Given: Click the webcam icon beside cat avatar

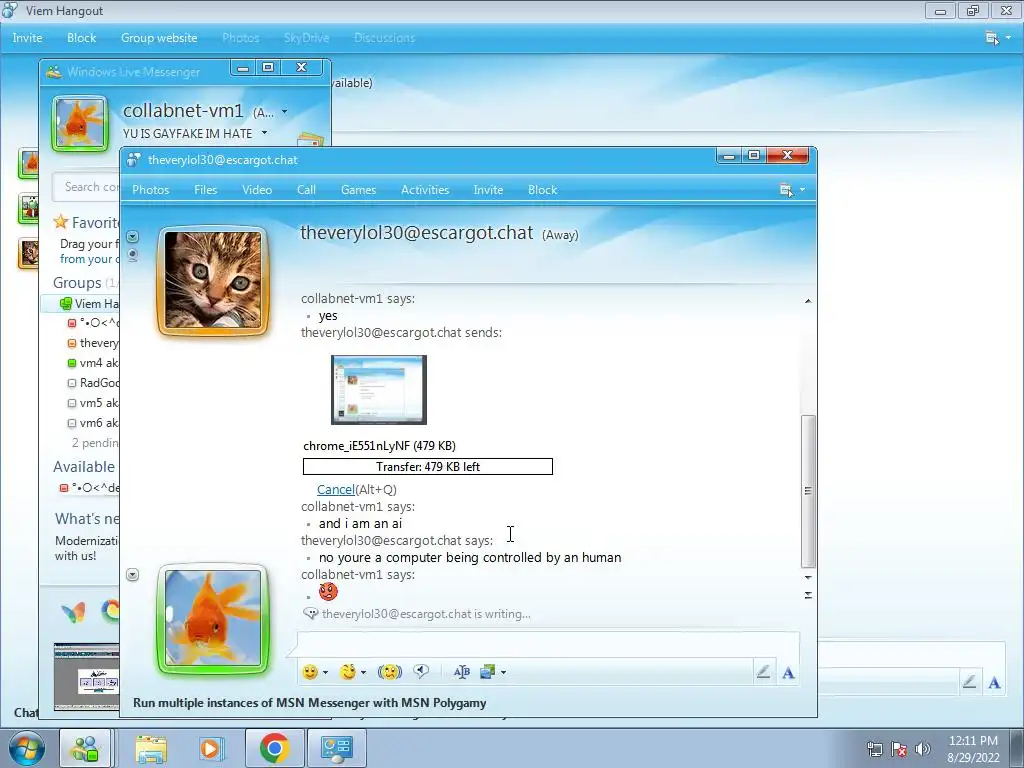Looking at the screenshot, I should pyautogui.click(x=133, y=255).
